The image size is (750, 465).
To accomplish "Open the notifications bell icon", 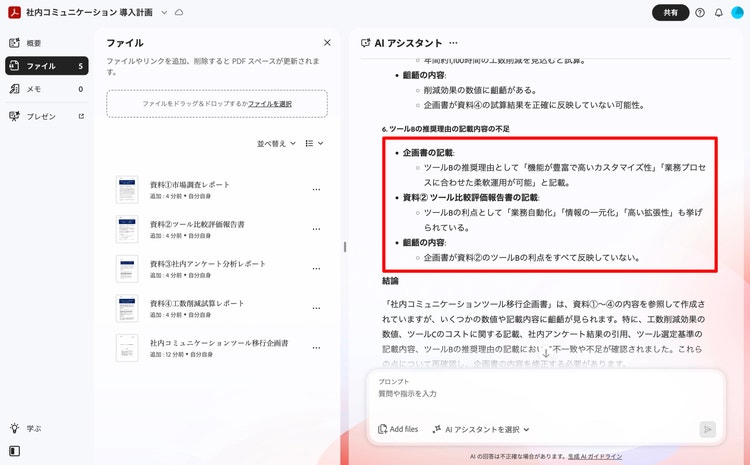I will click(718, 13).
